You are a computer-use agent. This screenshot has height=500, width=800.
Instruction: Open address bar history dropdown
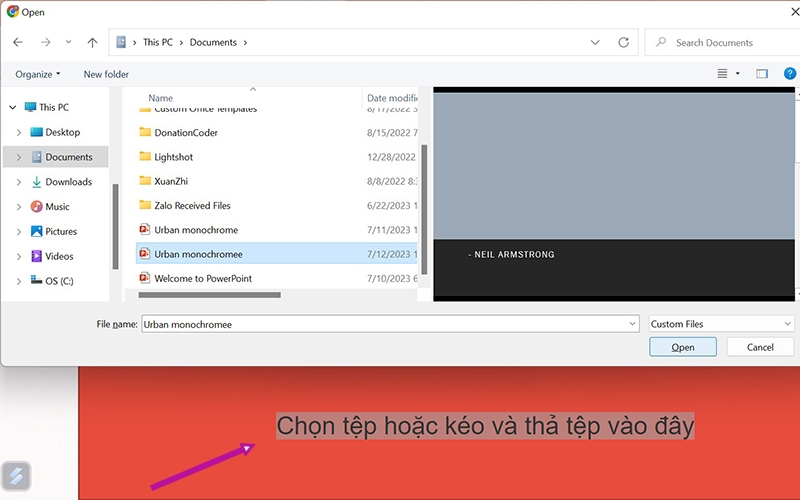(x=595, y=42)
